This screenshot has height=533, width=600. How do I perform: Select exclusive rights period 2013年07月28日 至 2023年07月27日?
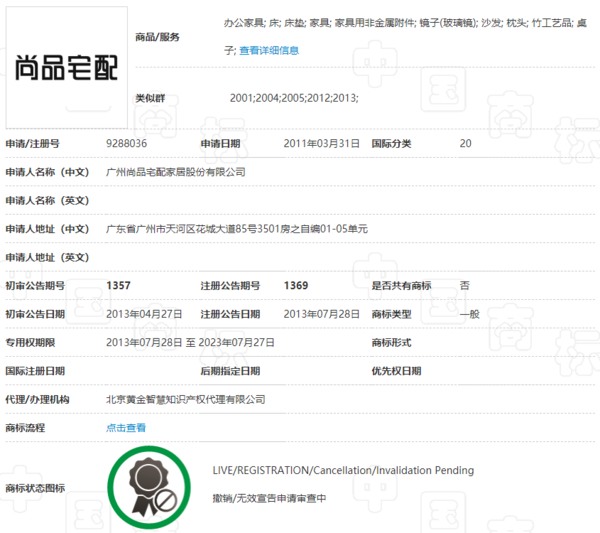[190, 342]
